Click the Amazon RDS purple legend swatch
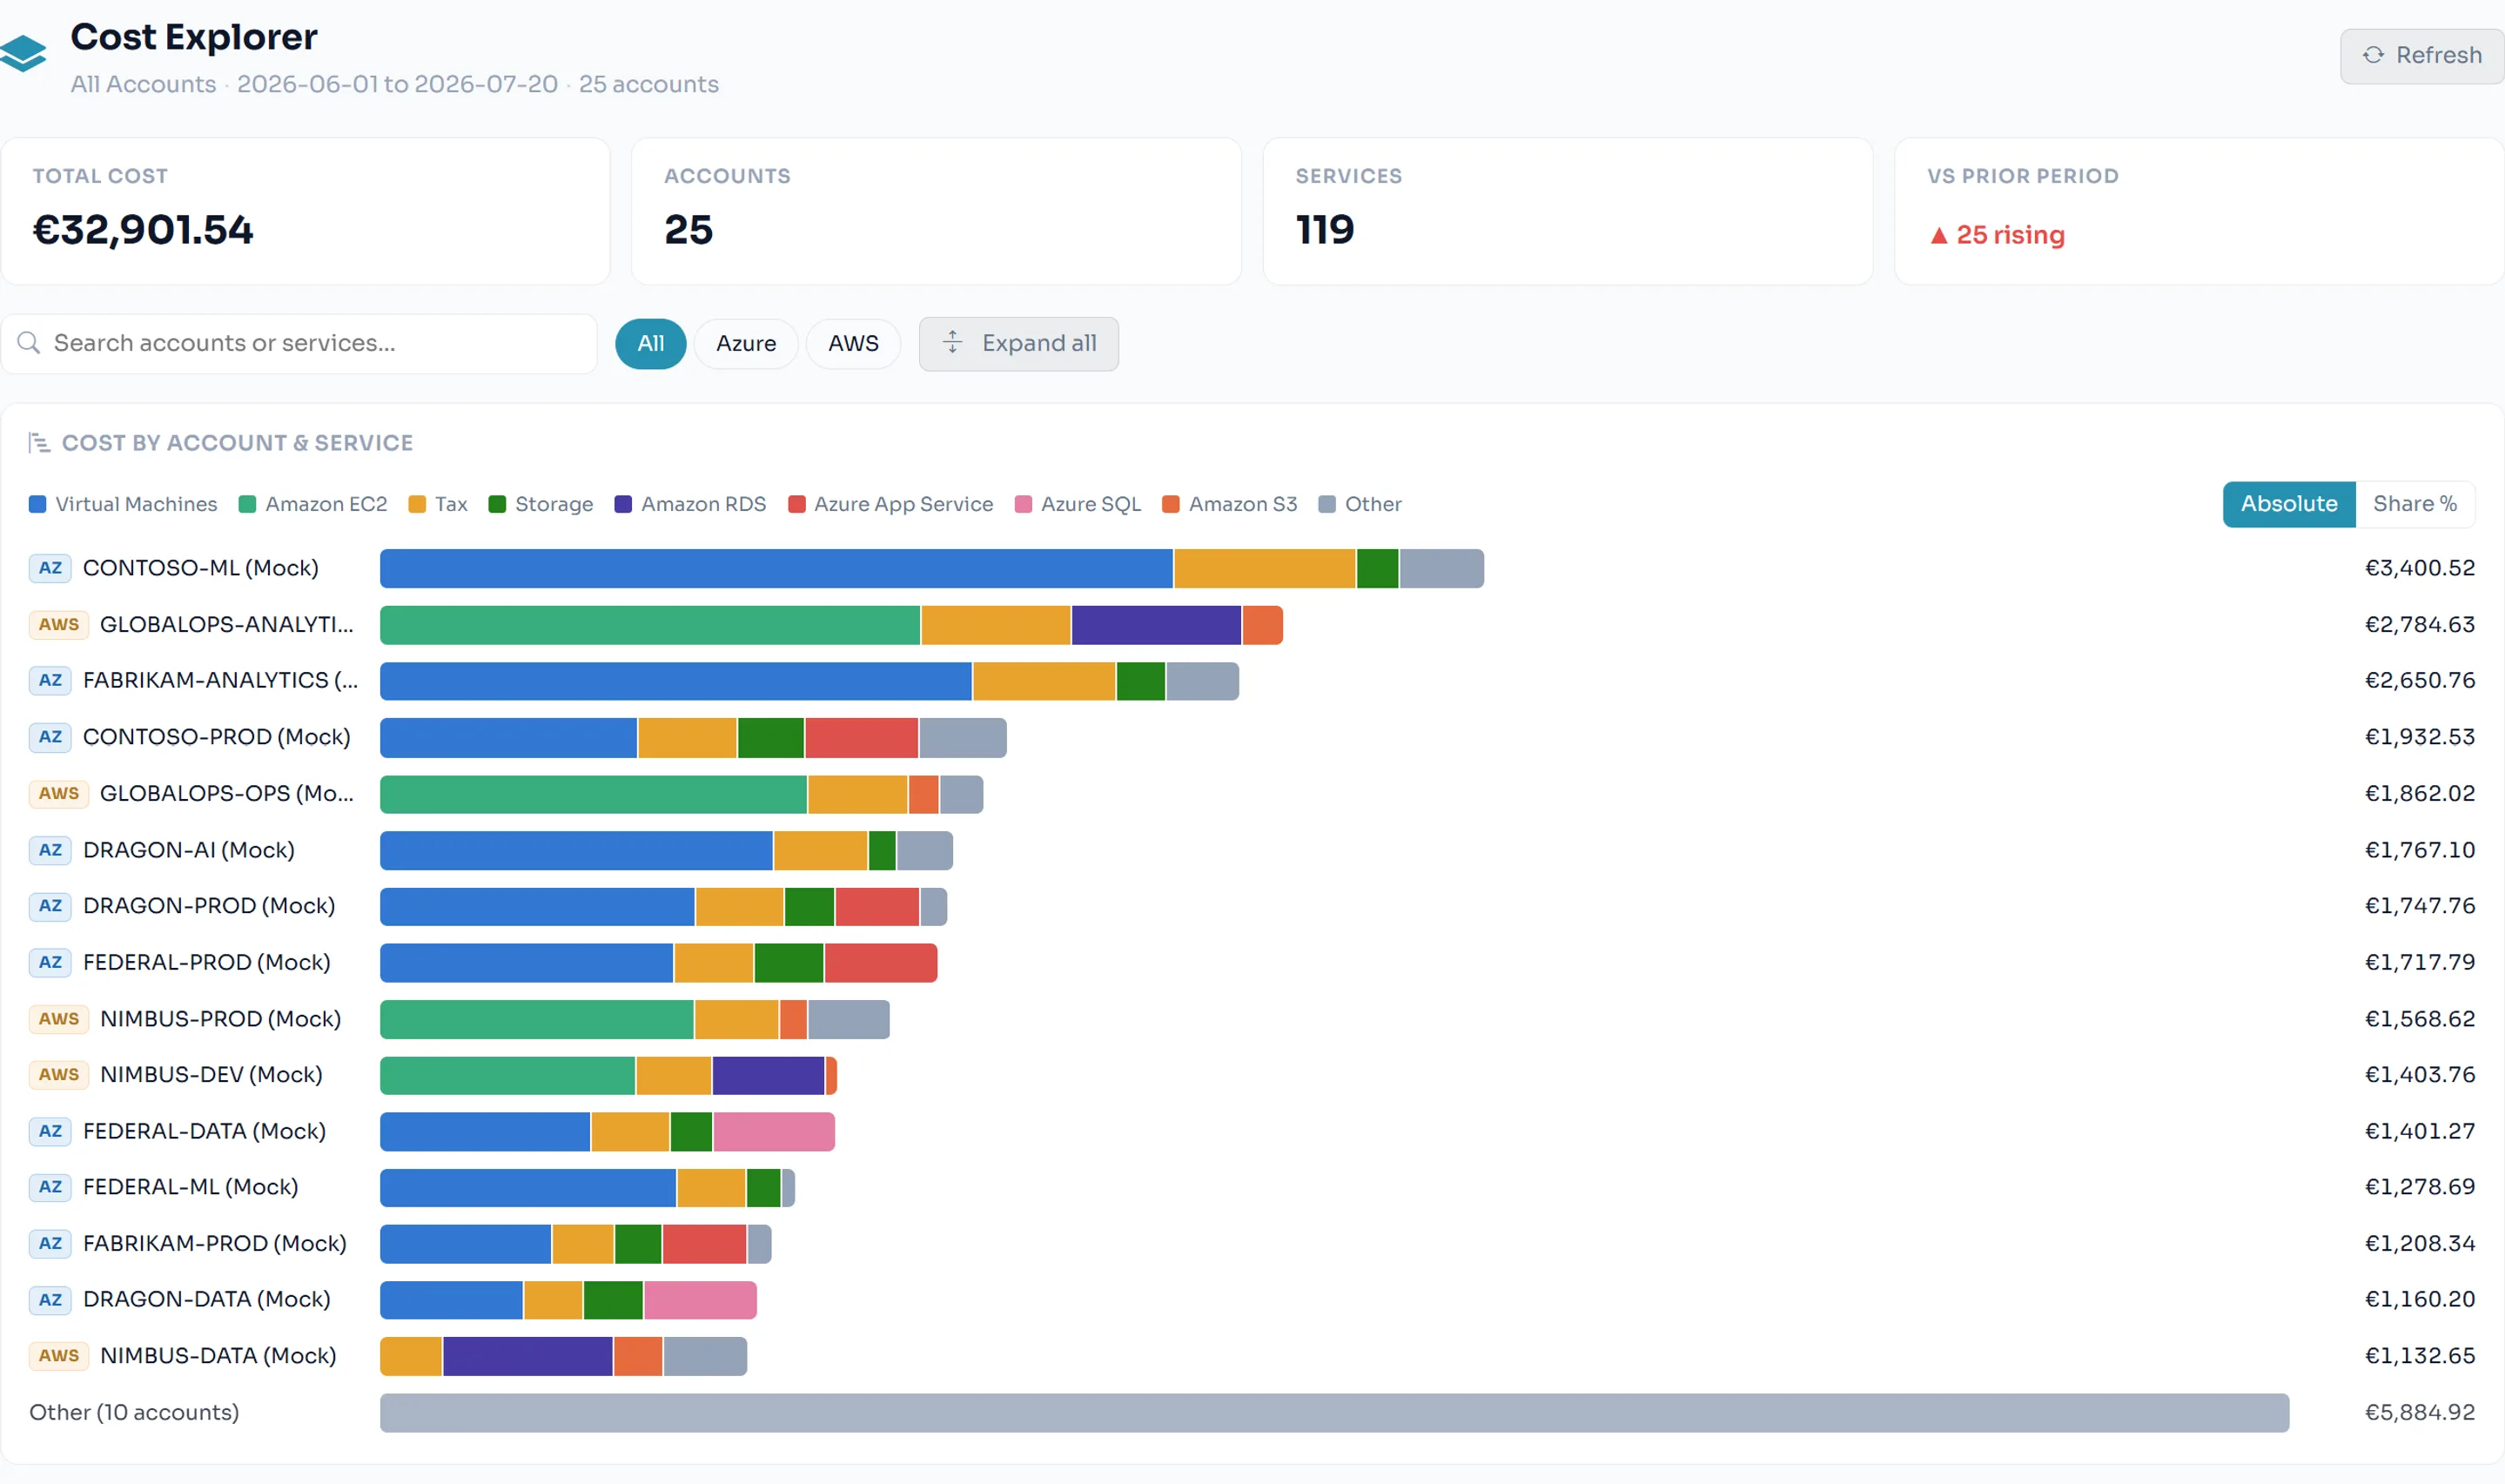Viewport: 2505px width, 1484px height. click(x=623, y=504)
